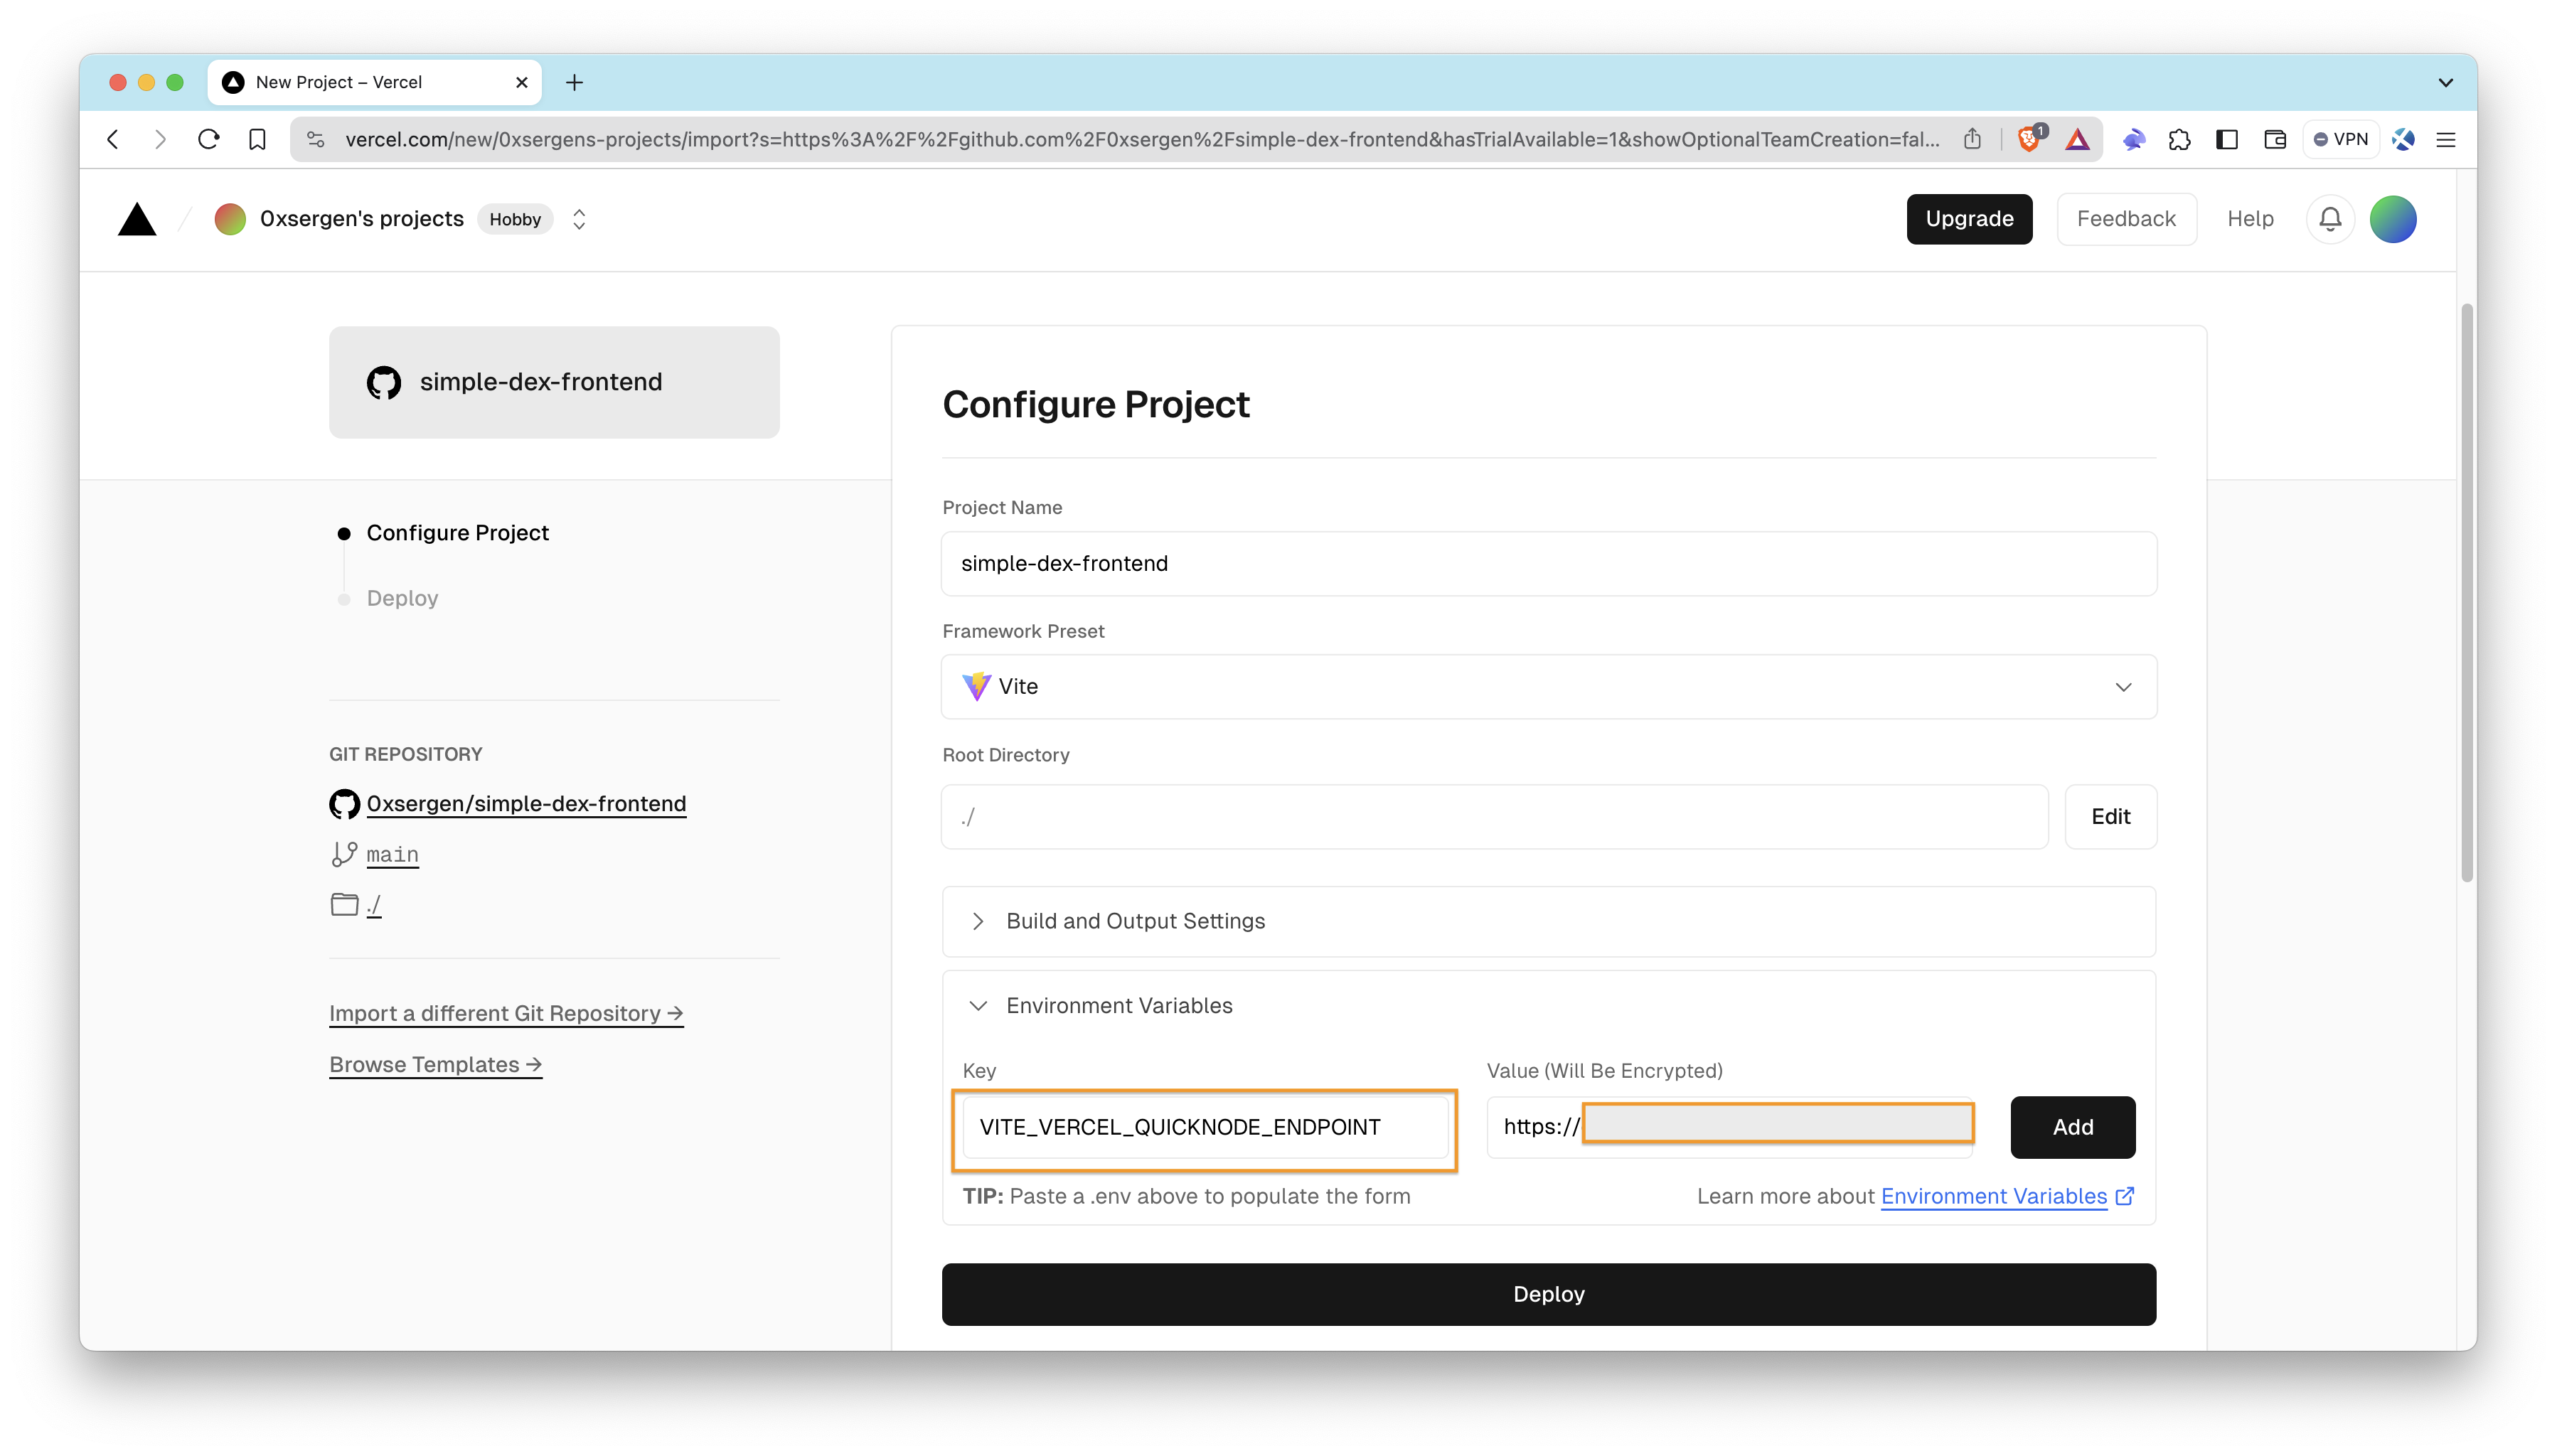
Task: Click the environment variable Key field
Action: 1205,1127
